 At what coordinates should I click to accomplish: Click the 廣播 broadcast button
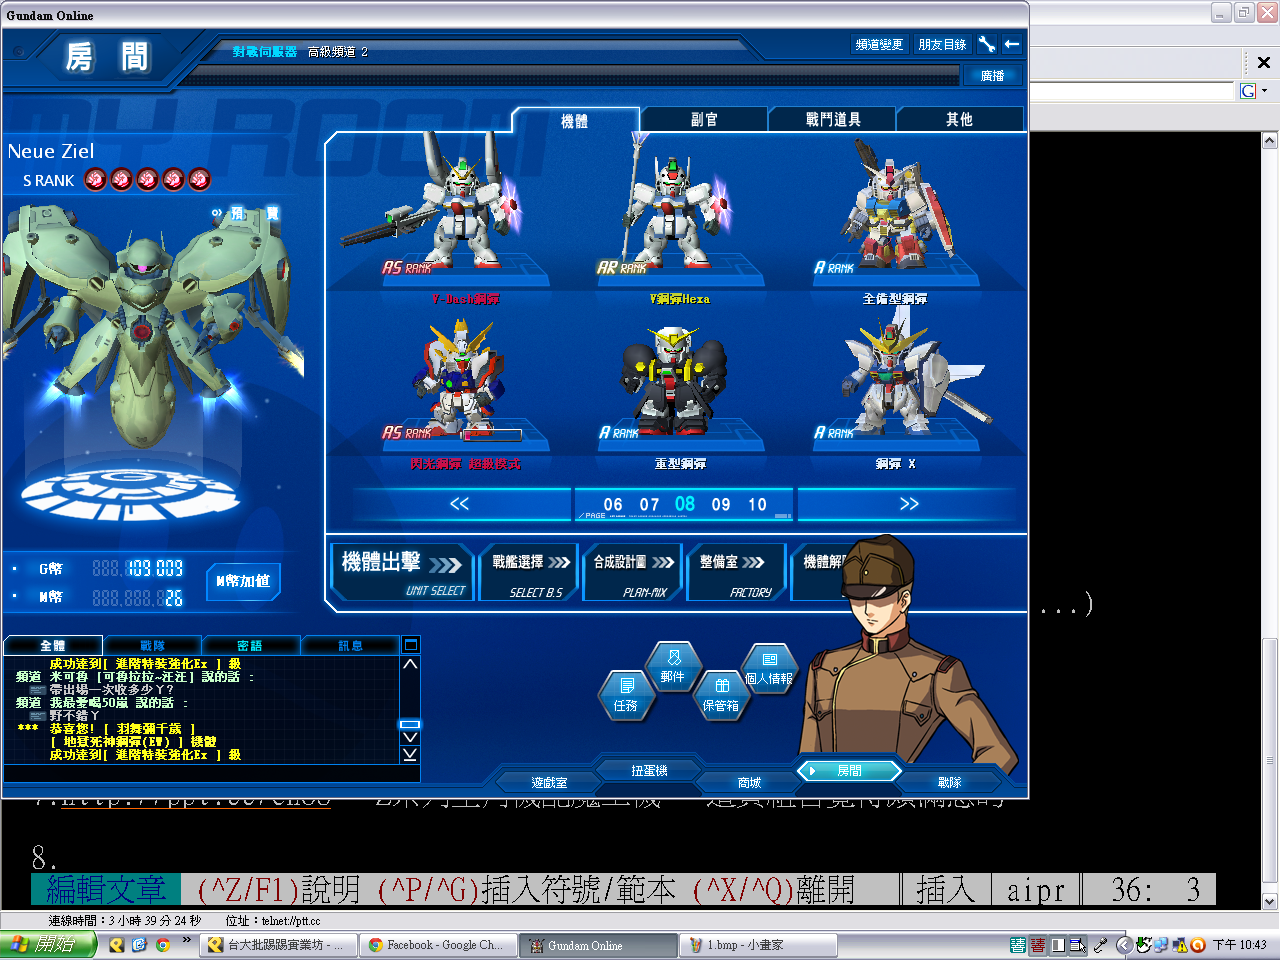pos(992,76)
